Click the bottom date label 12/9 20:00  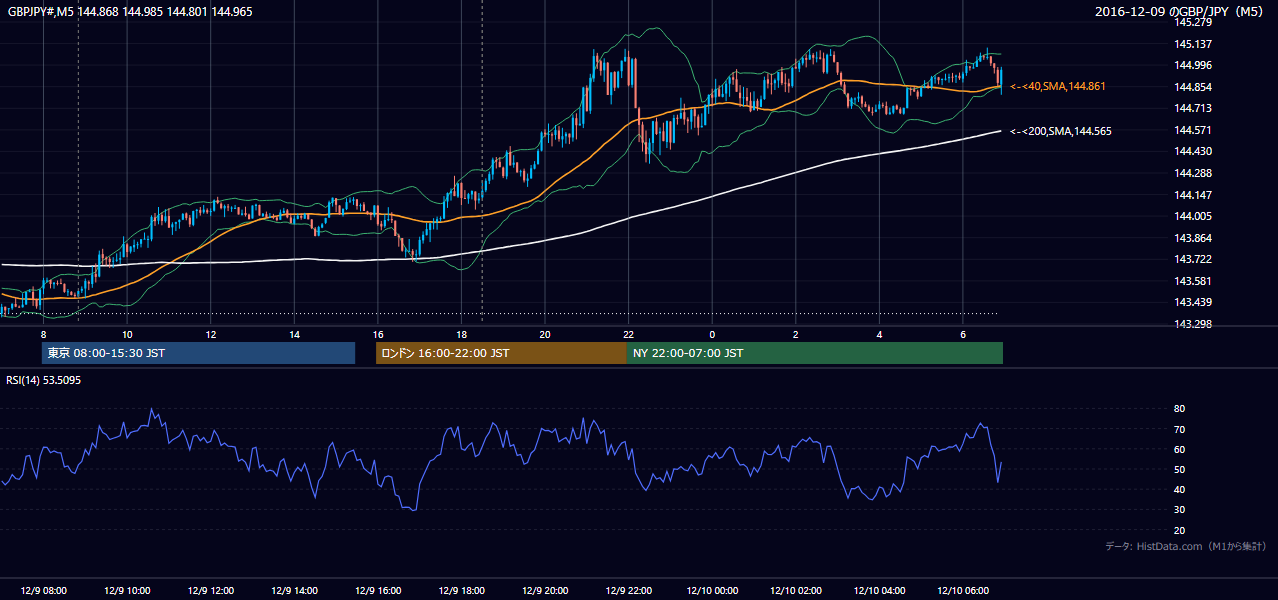545,591
